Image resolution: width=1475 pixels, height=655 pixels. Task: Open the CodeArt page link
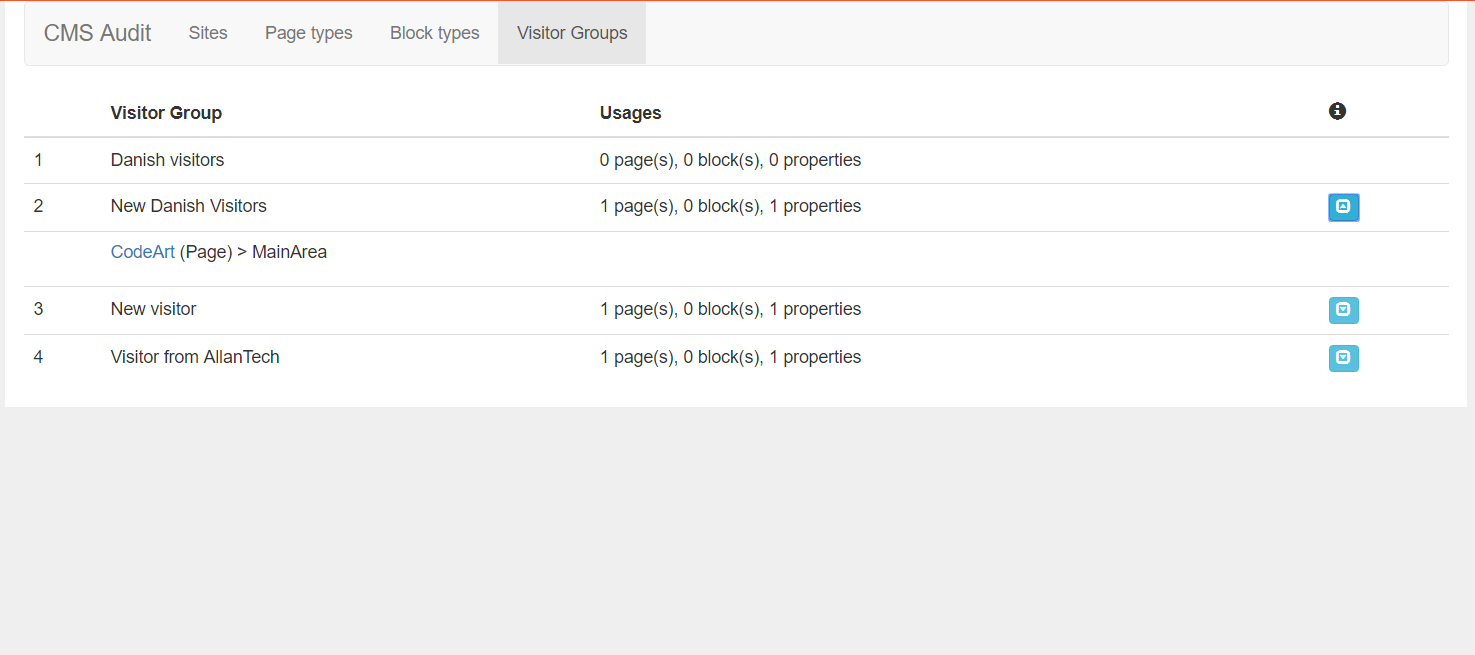[x=143, y=252]
